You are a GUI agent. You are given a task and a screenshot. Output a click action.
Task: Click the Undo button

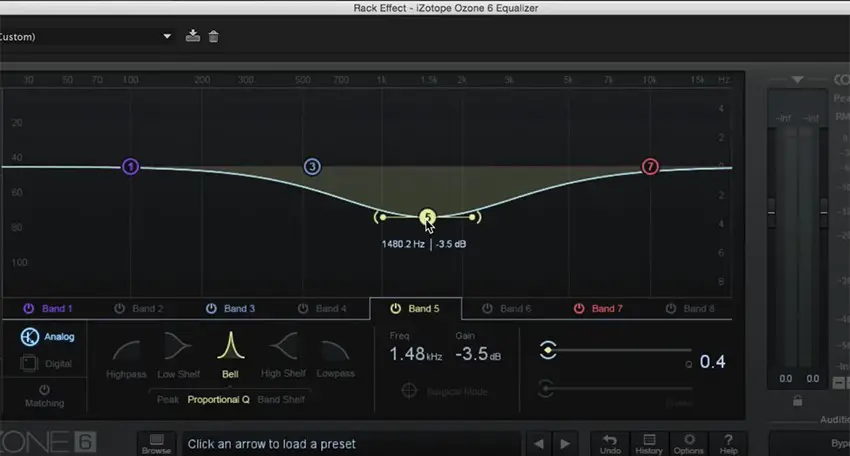(x=610, y=444)
